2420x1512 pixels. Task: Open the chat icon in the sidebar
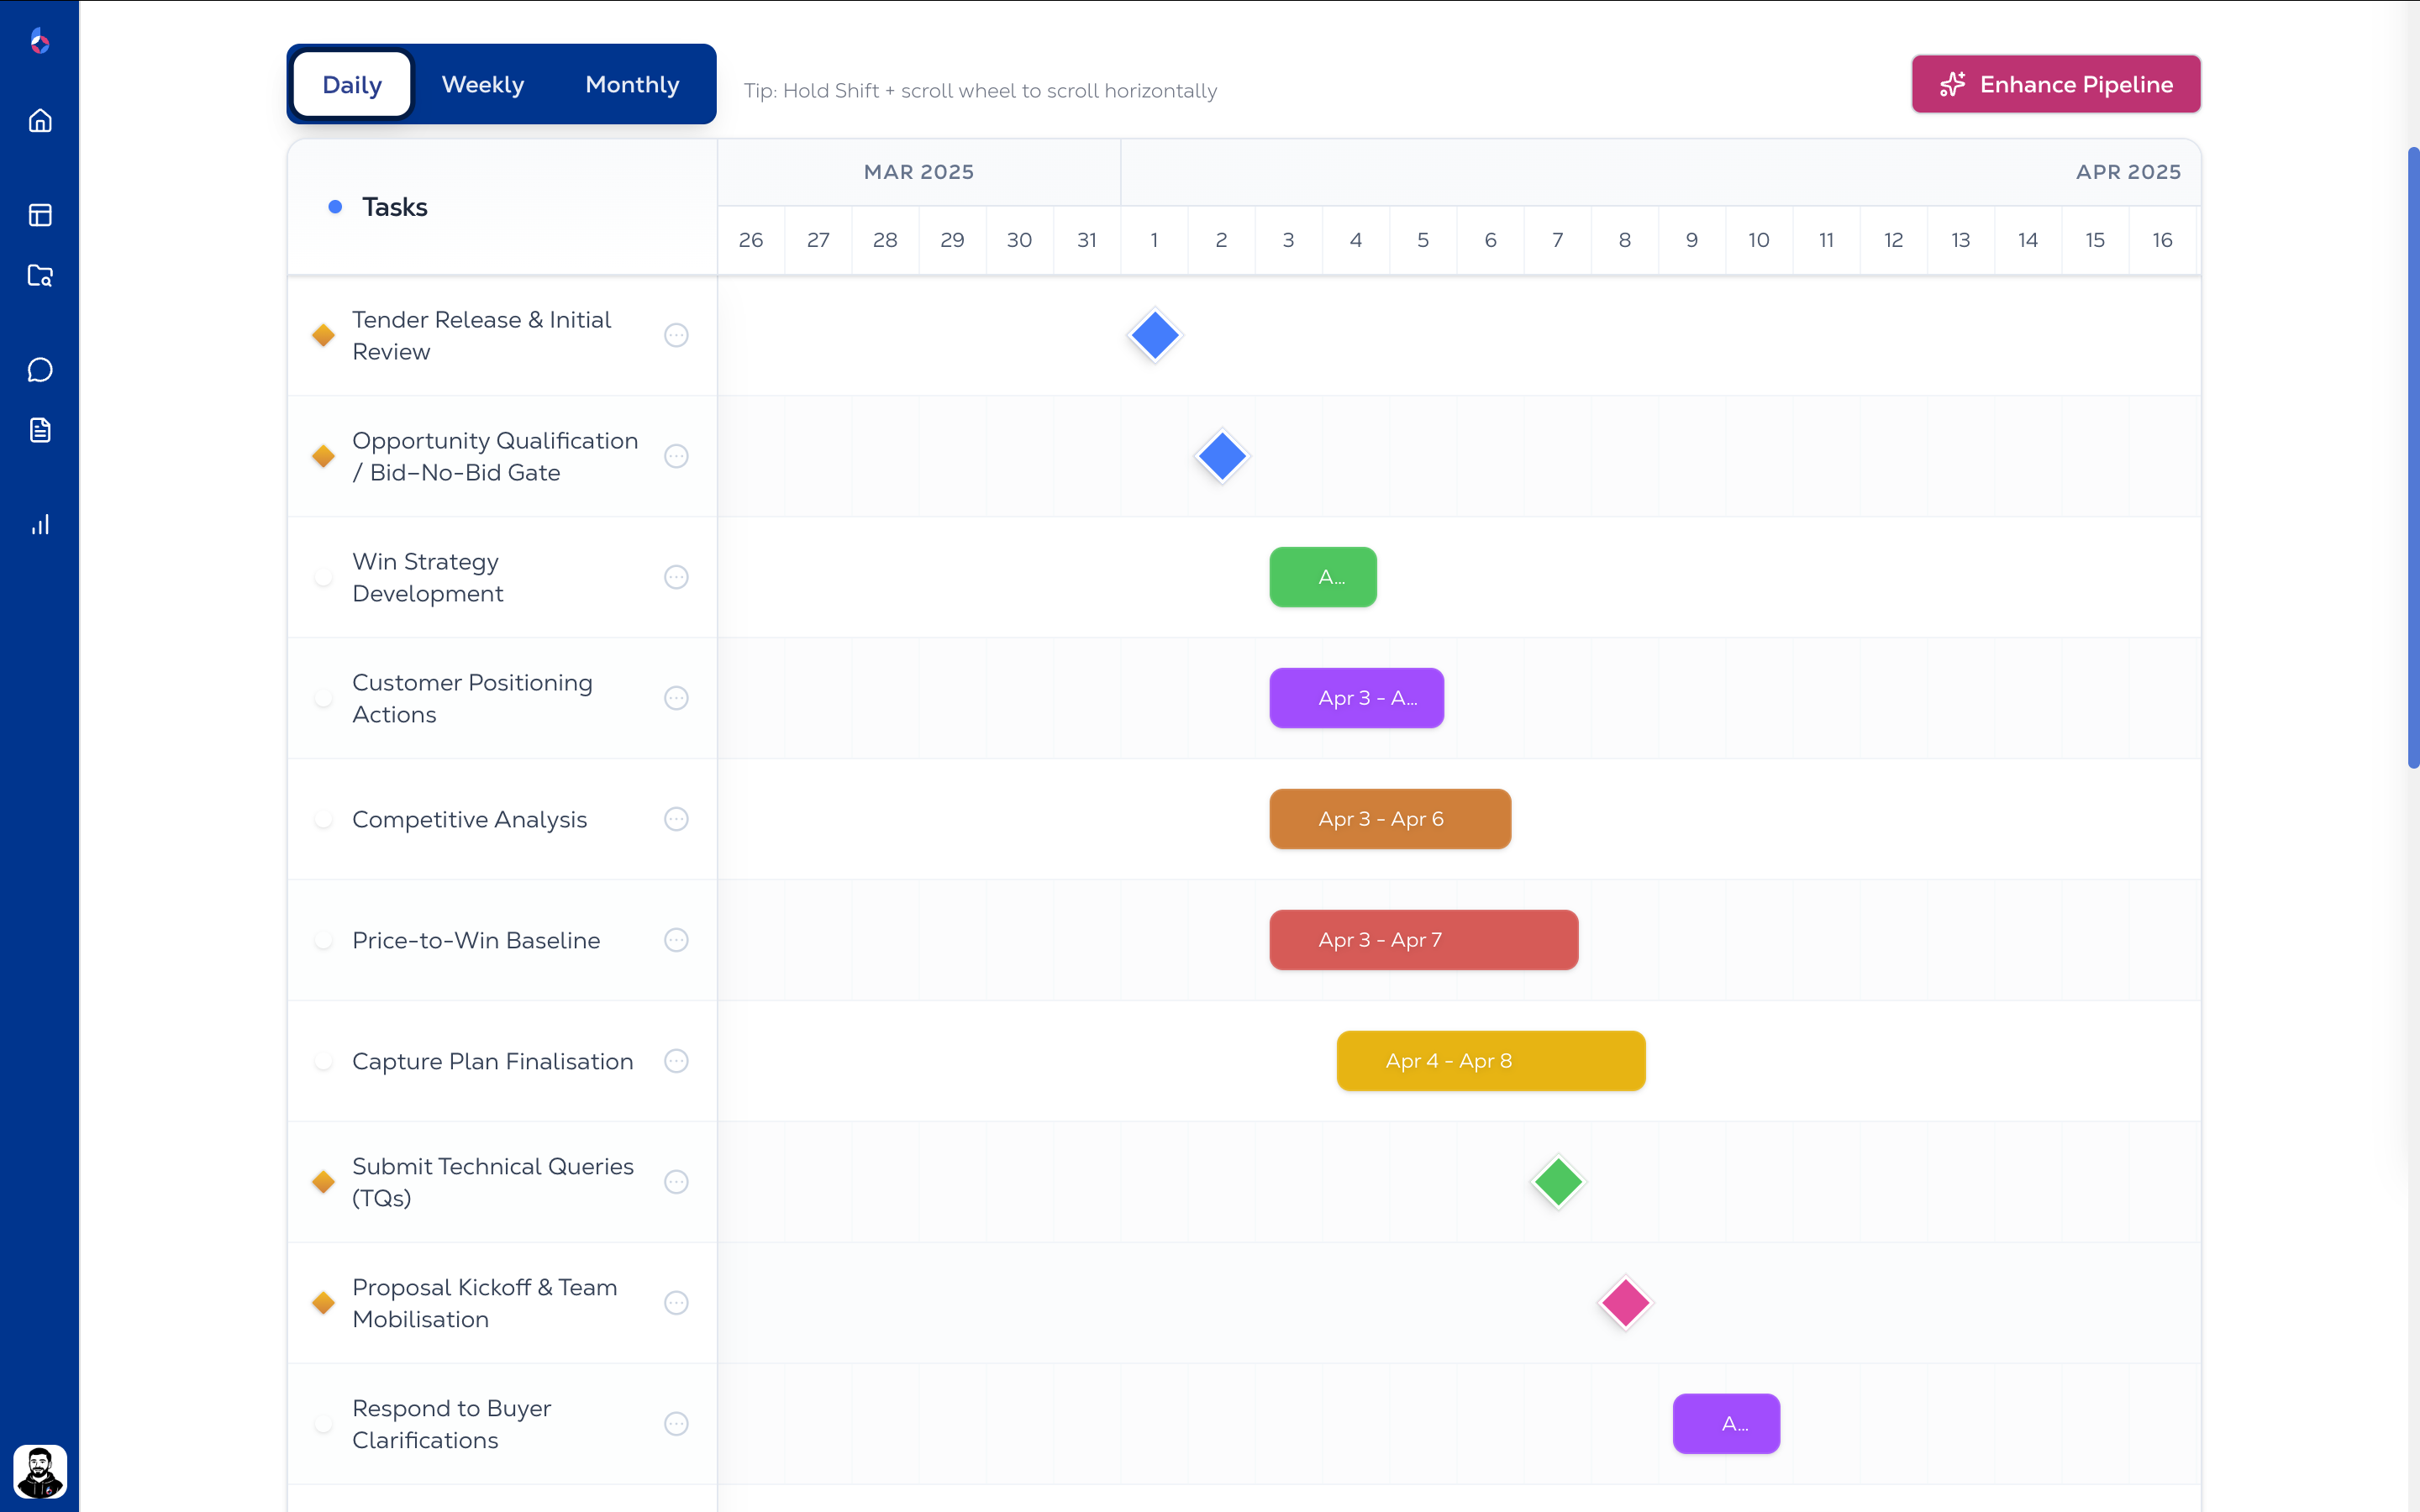[40, 369]
